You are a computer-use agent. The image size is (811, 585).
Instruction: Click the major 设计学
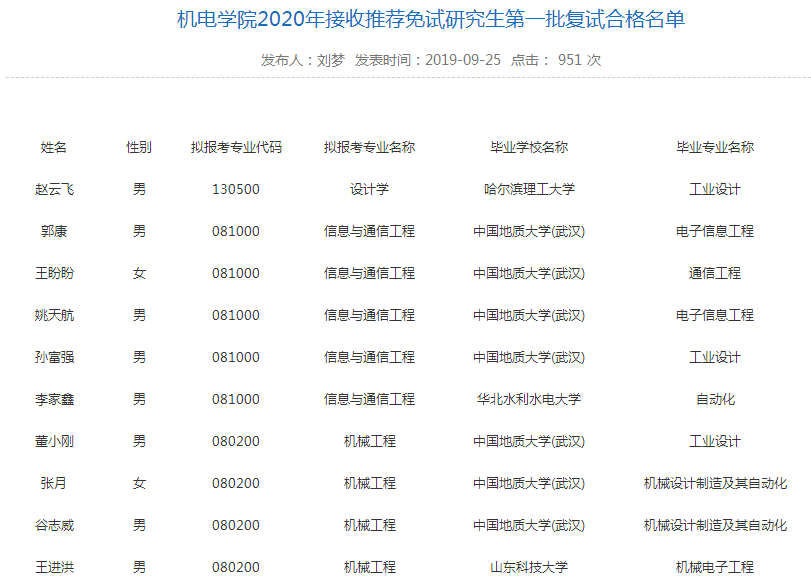click(369, 189)
